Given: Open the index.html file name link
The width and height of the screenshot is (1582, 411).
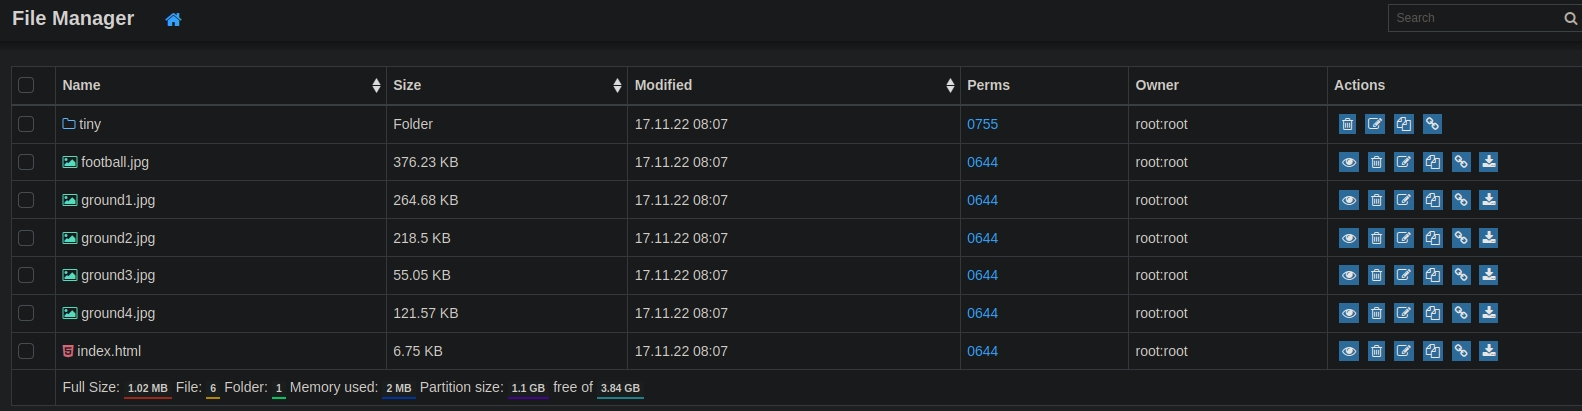Looking at the screenshot, I should pos(109,351).
